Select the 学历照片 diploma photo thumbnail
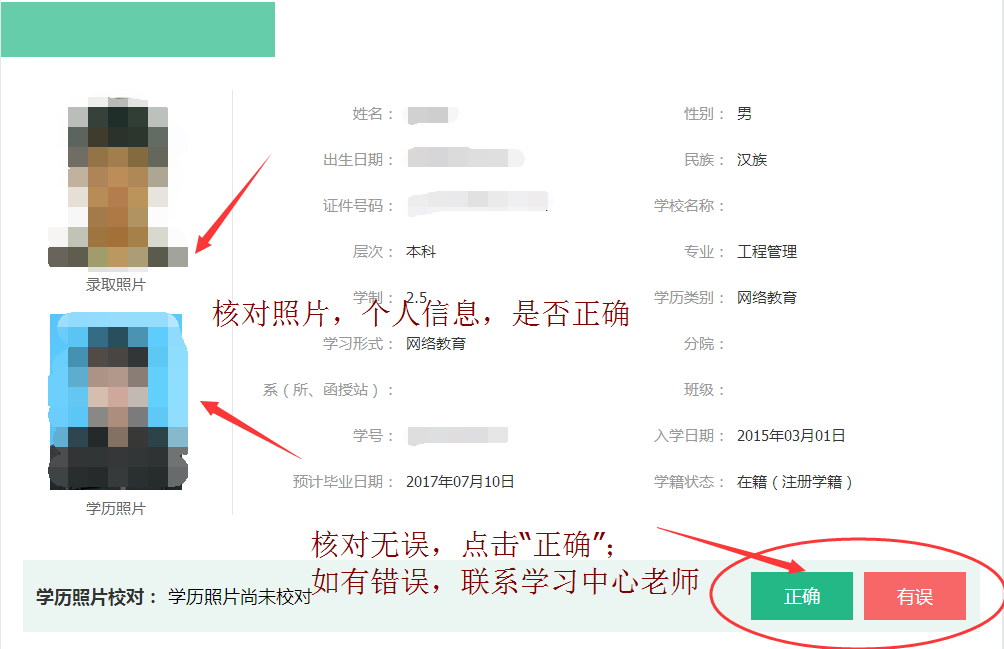This screenshot has height=649, width=1004. 118,401
